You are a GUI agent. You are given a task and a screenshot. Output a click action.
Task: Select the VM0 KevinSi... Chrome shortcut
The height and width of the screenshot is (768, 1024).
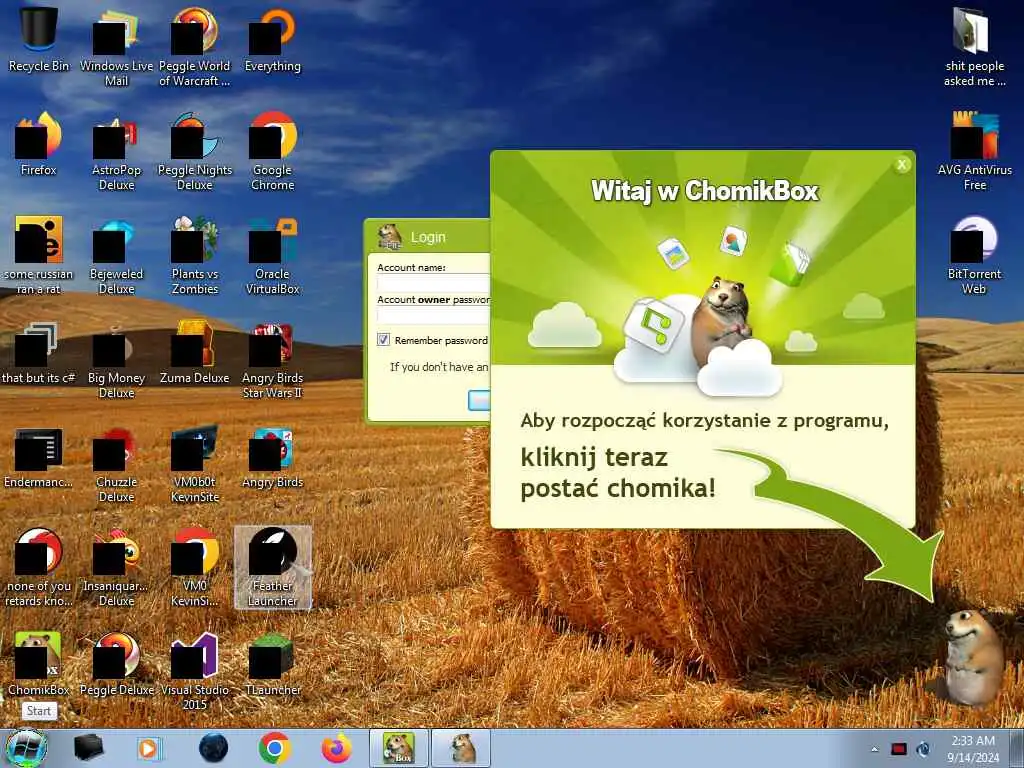[195, 567]
